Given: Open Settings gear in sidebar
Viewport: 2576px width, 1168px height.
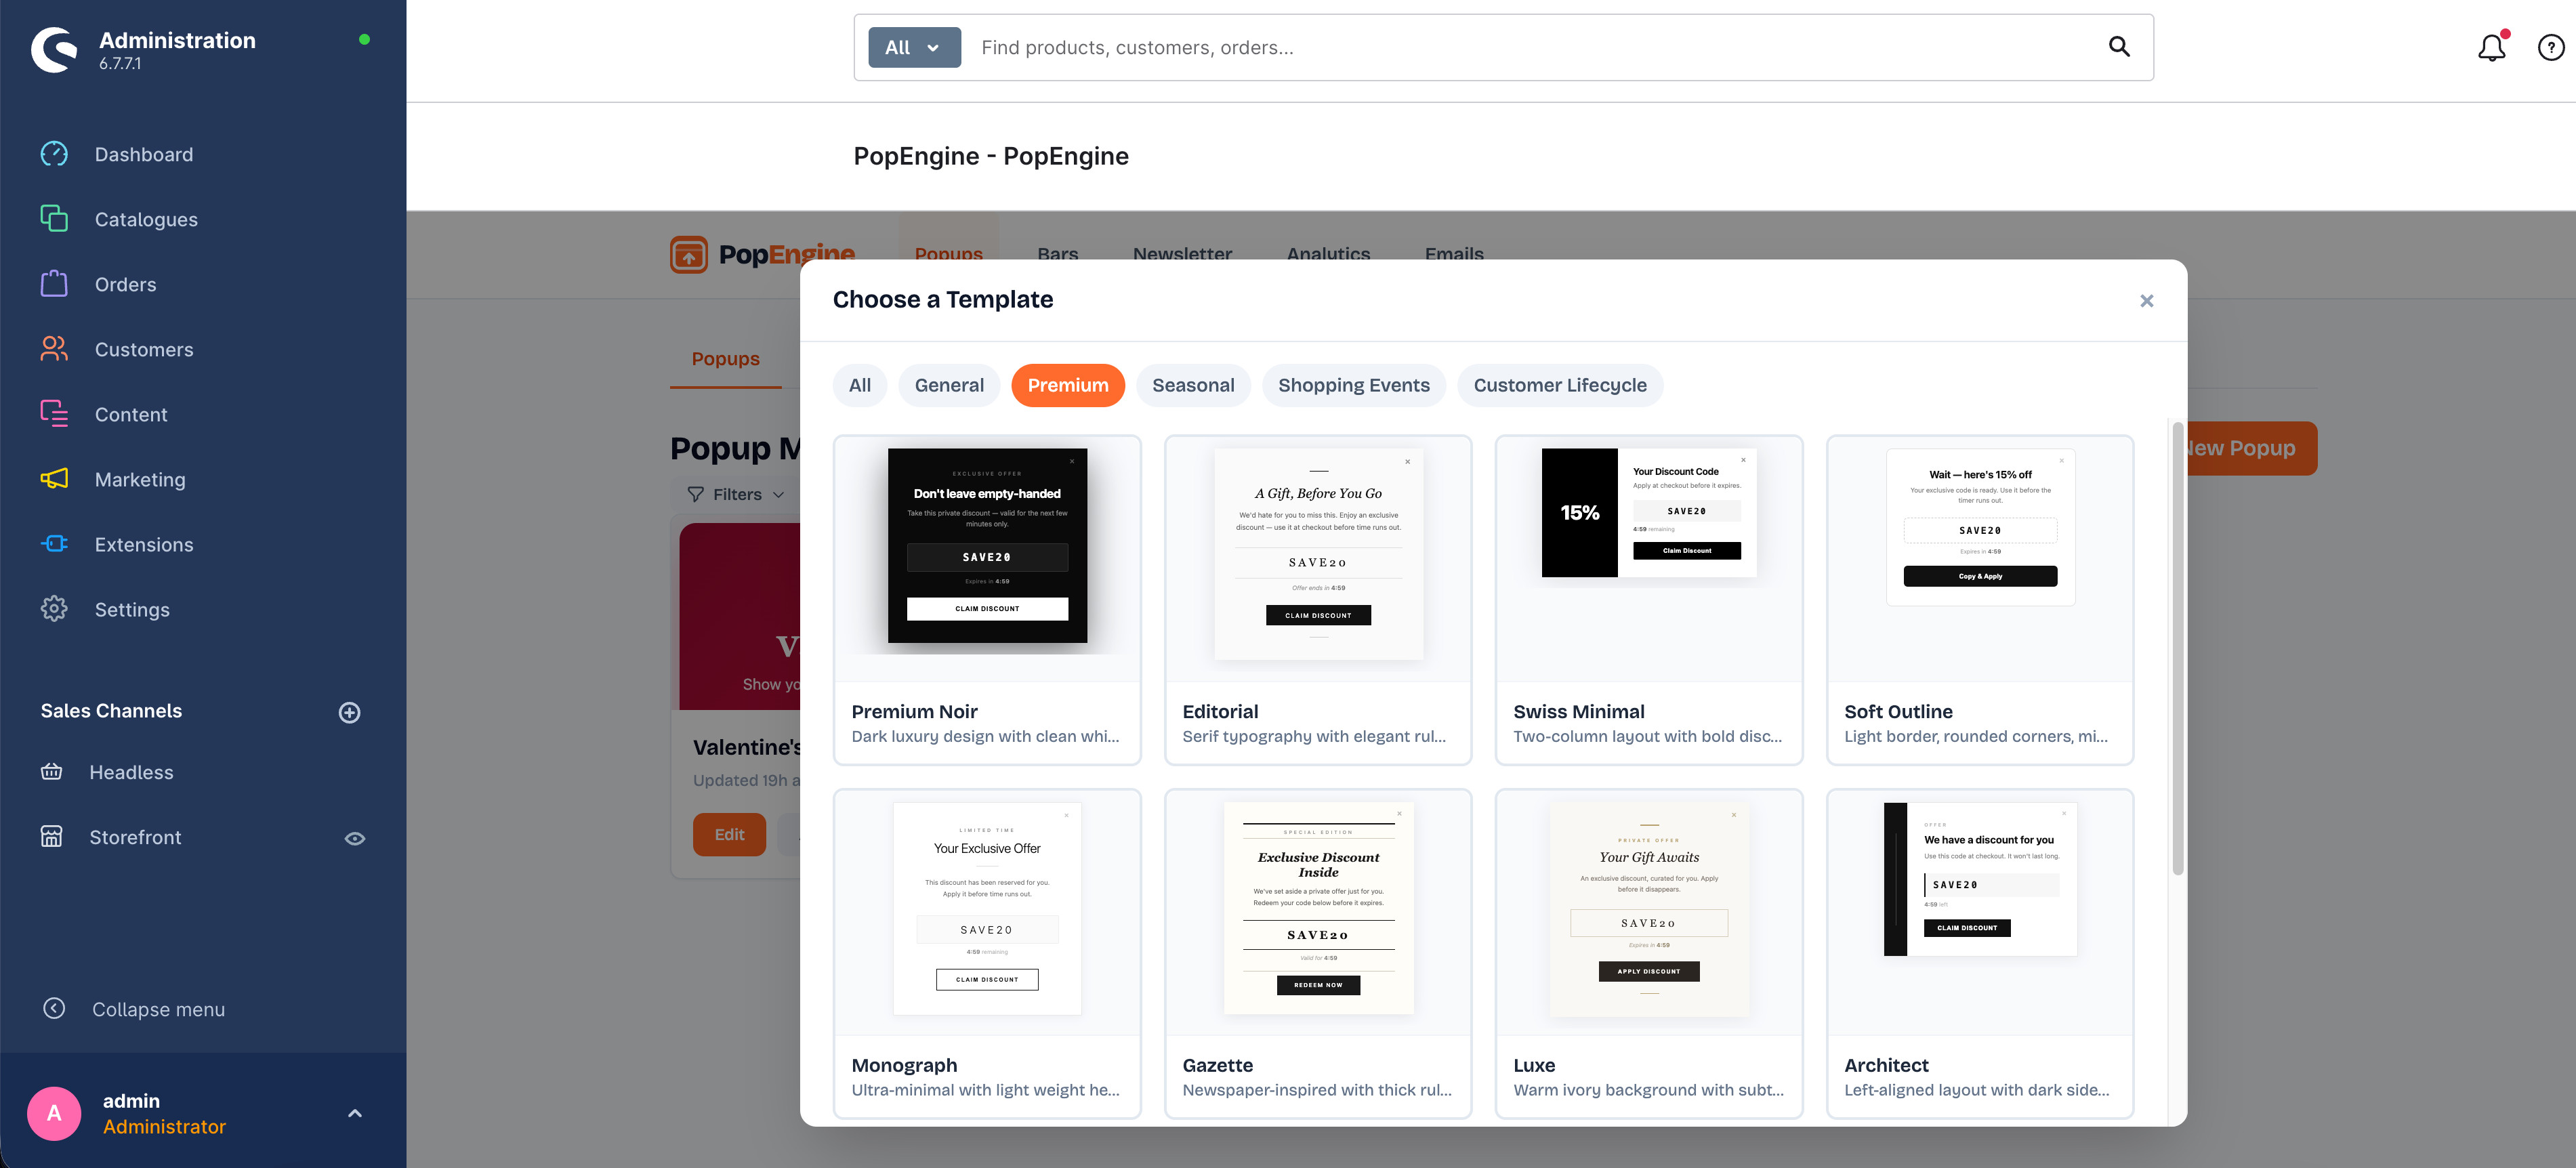Looking at the screenshot, I should (x=54, y=609).
